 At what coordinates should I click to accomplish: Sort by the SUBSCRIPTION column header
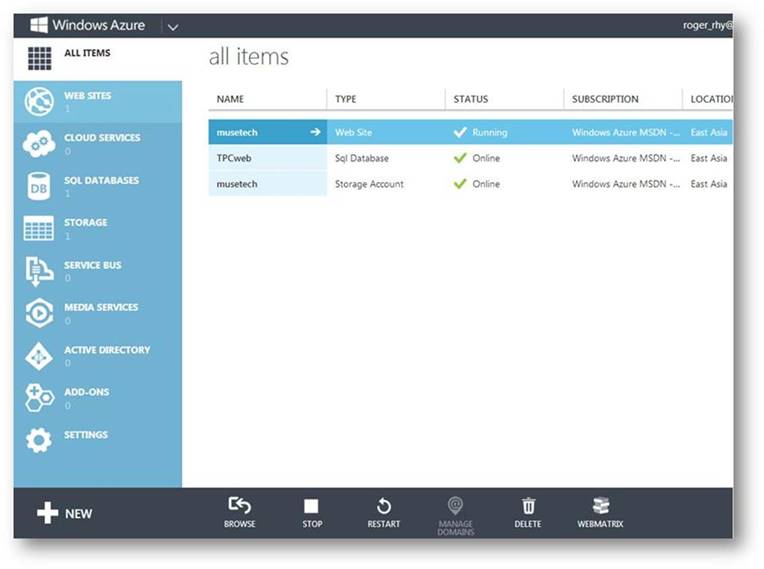605,99
